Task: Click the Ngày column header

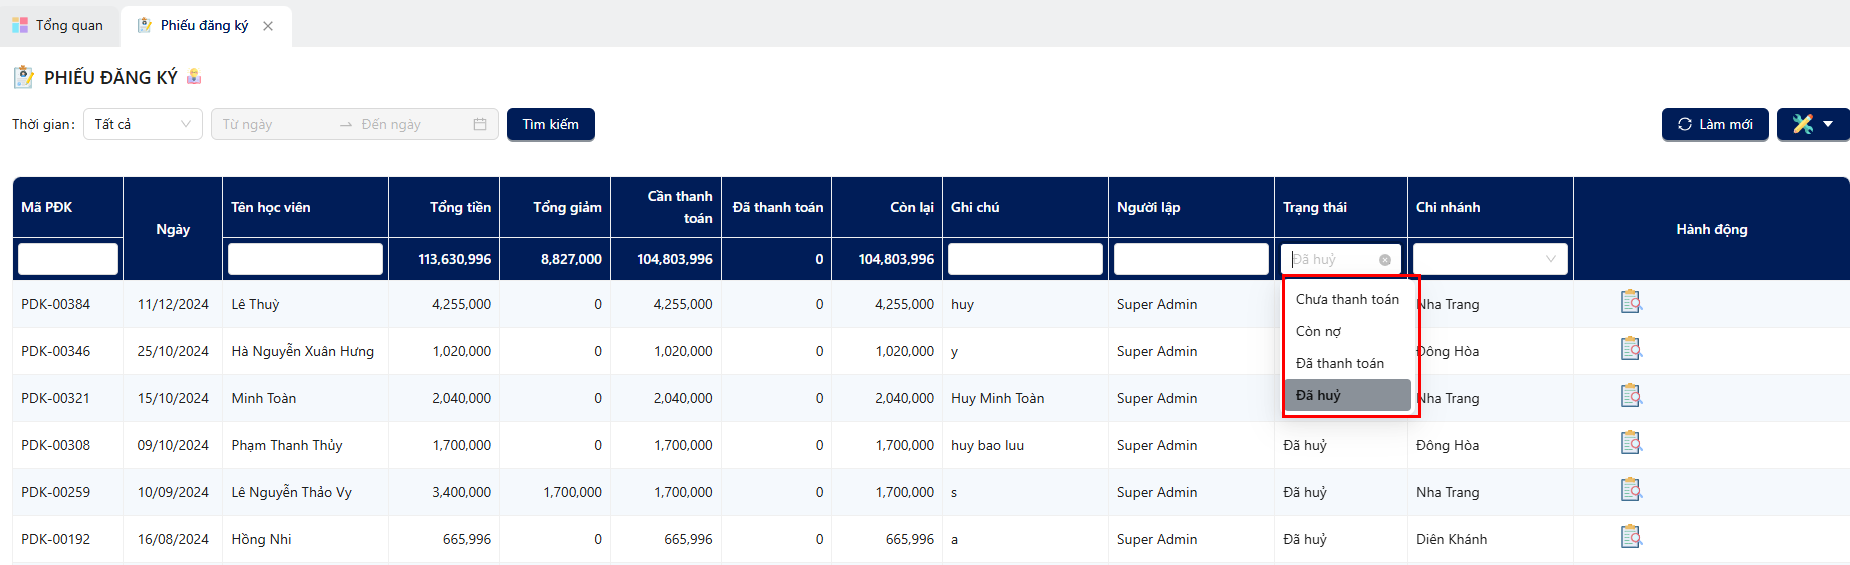Action: point(173,229)
